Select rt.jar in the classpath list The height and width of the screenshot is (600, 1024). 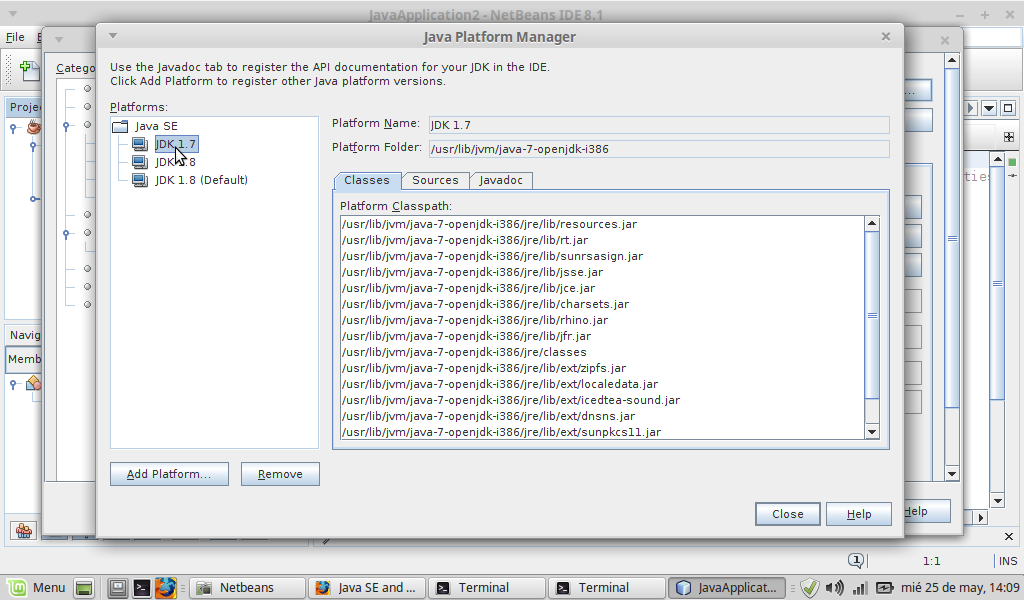point(465,240)
